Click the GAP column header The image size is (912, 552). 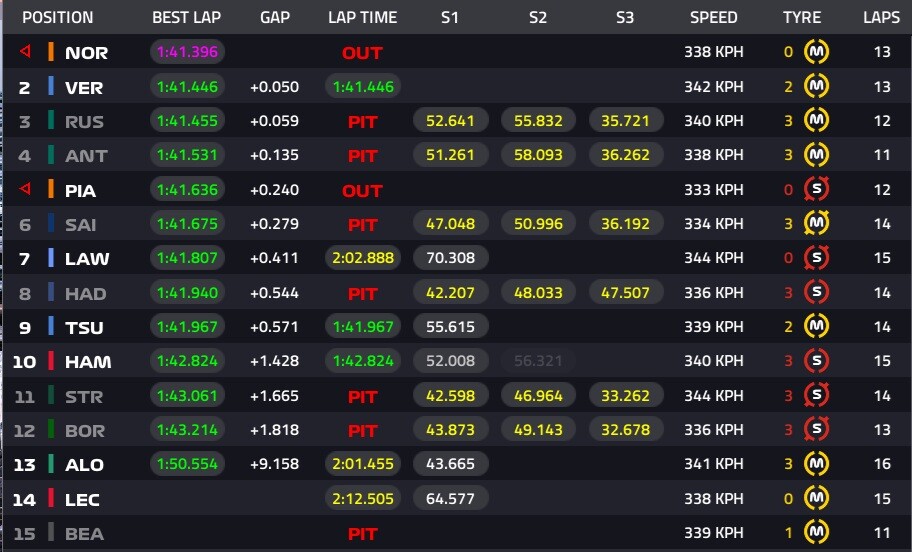pos(274,17)
